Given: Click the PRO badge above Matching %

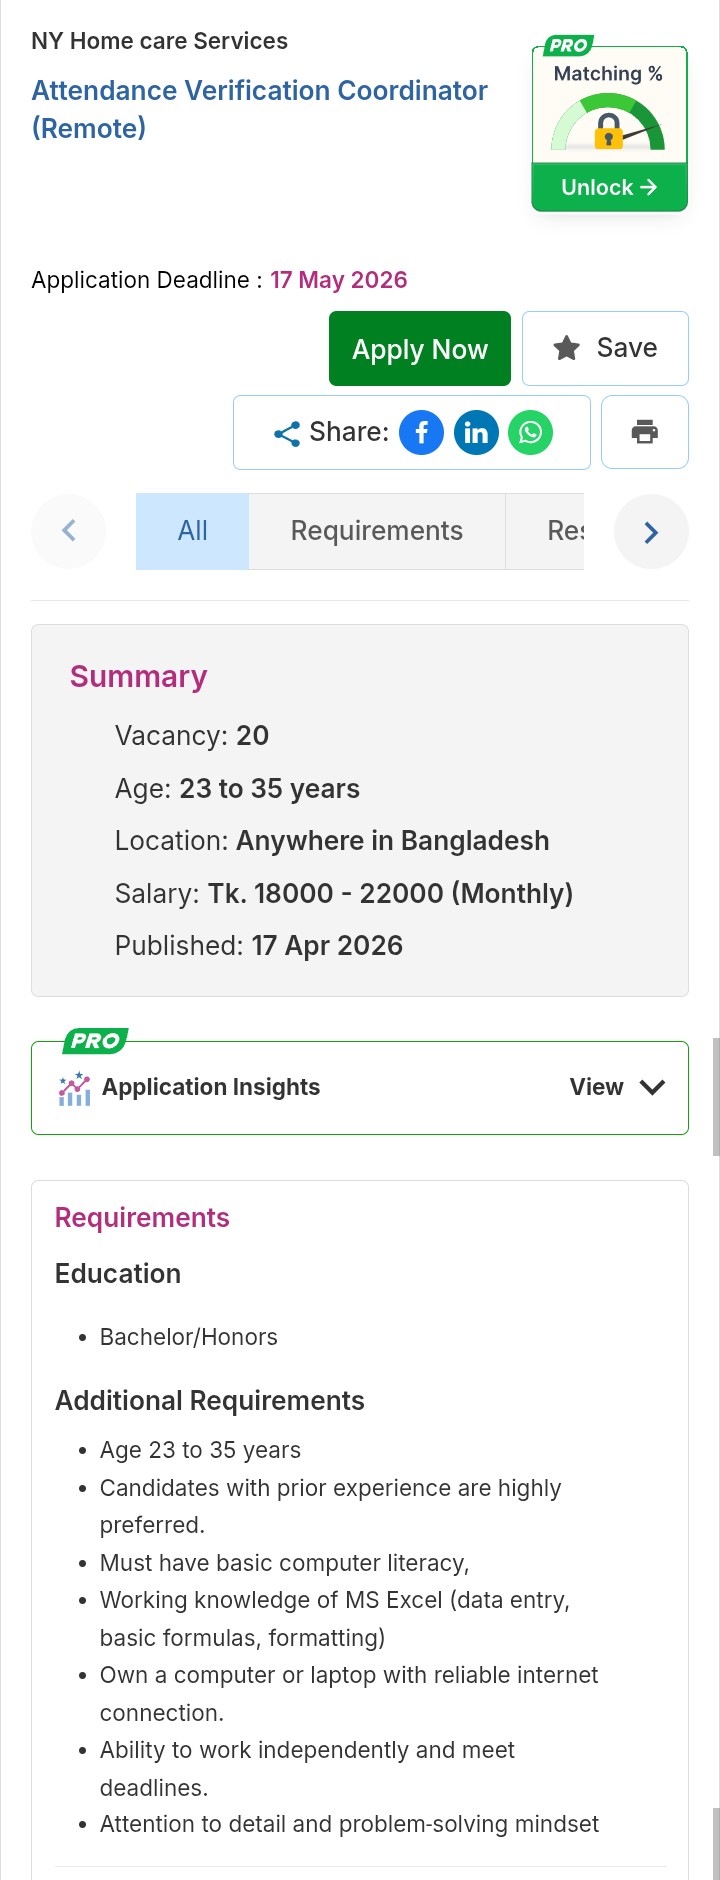Looking at the screenshot, I should tap(567, 44).
